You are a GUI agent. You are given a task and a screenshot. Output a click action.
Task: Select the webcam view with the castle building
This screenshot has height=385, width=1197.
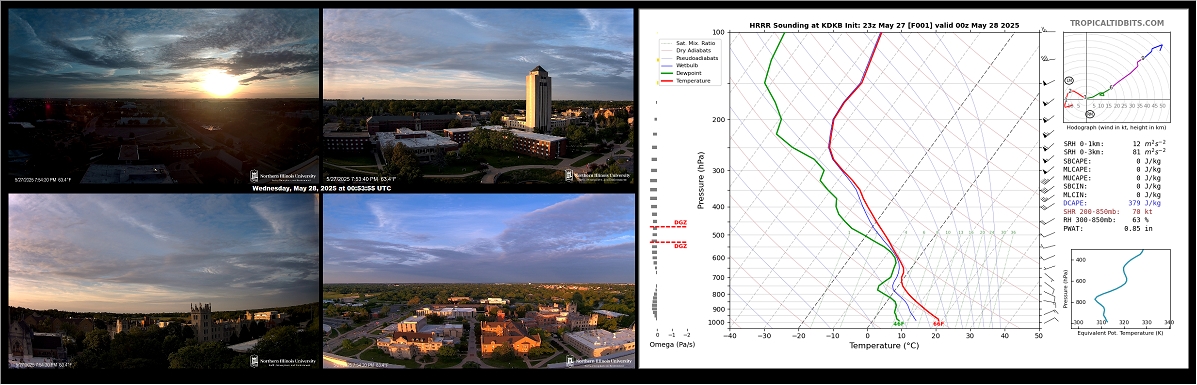[163, 281]
